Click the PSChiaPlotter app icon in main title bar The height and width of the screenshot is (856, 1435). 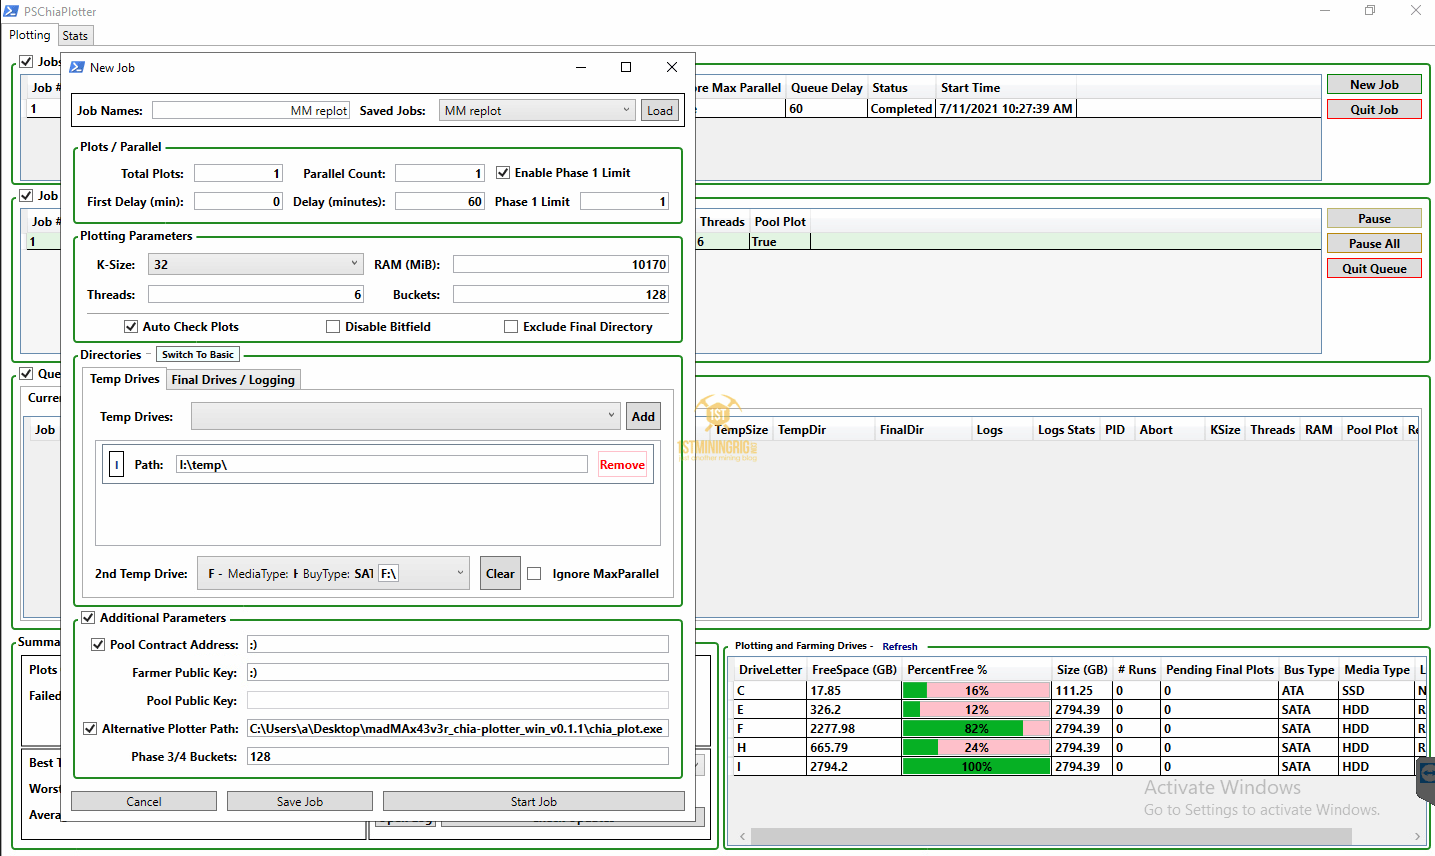point(11,11)
